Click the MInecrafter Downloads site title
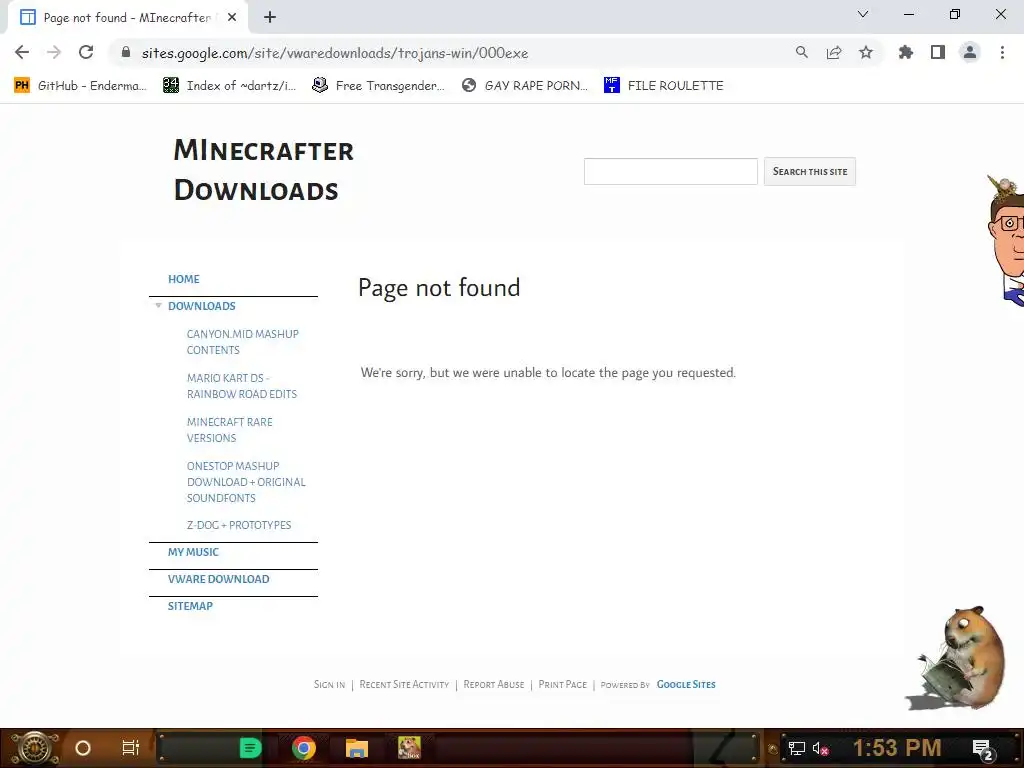The height and width of the screenshot is (768, 1024). (264, 170)
